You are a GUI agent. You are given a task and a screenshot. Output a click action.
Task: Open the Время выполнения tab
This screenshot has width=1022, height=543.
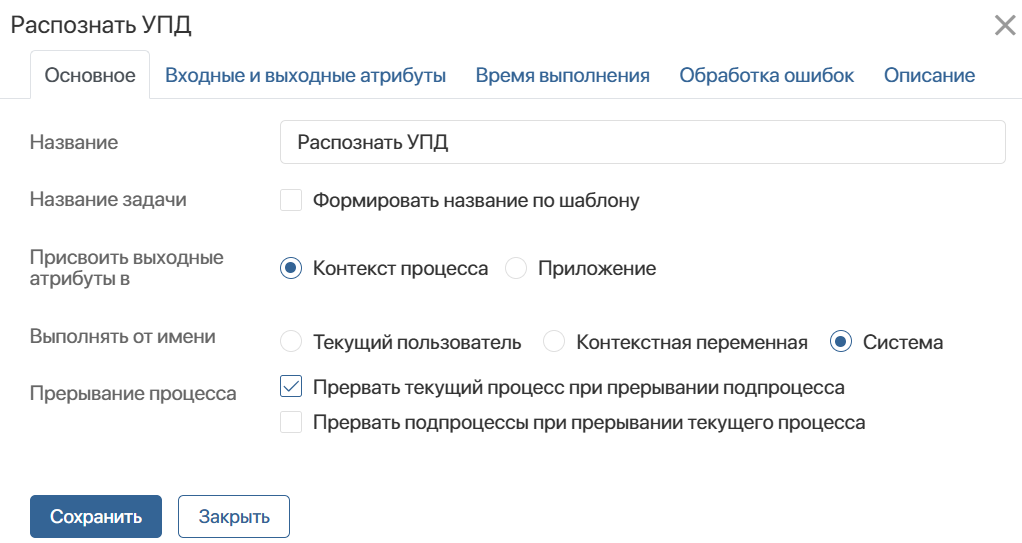tap(562, 75)
